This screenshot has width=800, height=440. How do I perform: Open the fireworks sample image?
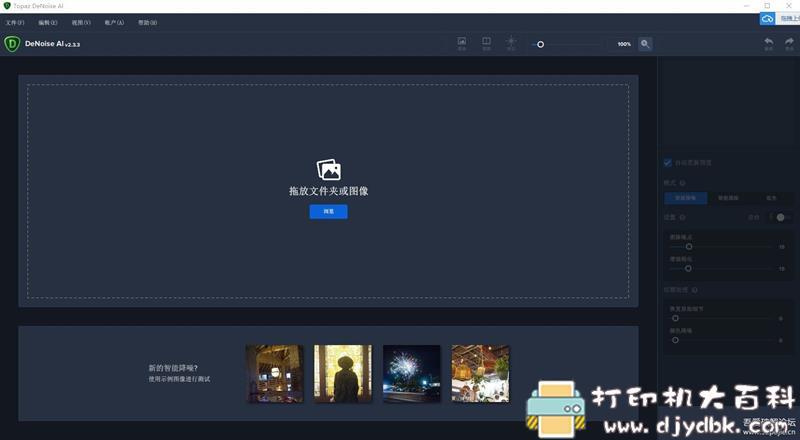tap(412, 374)
